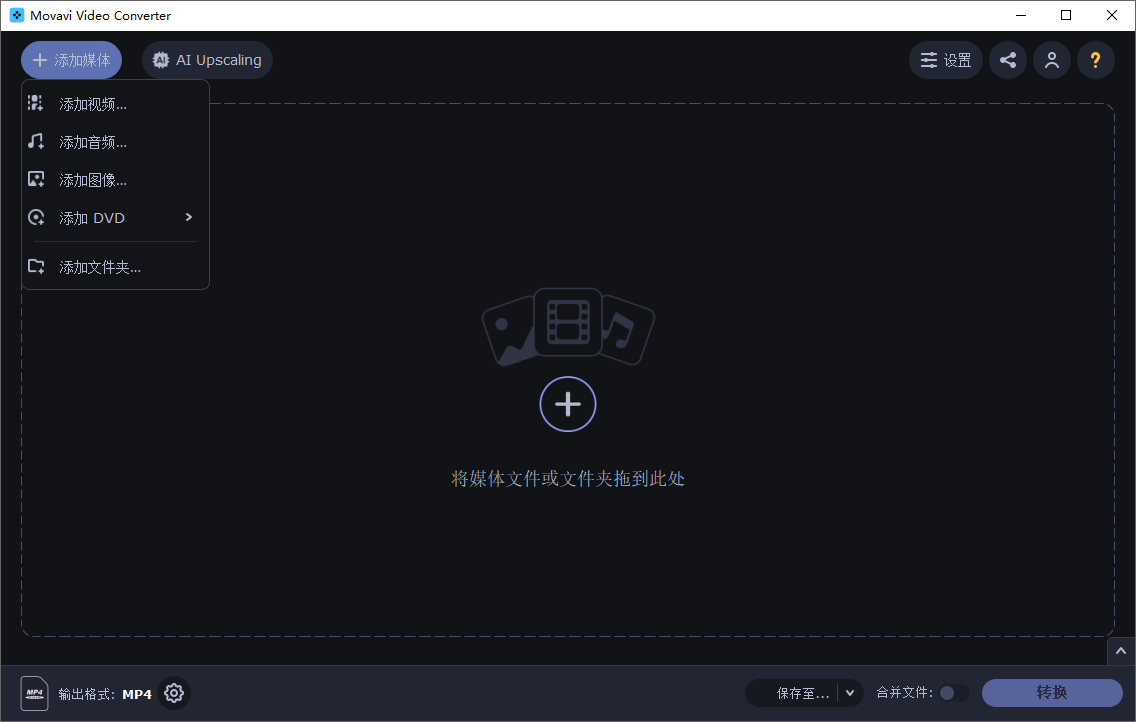This screenshot has height=722, width=1136.
Task: Select 添加图像... menu entry
Action: click(x=115, y=180)
